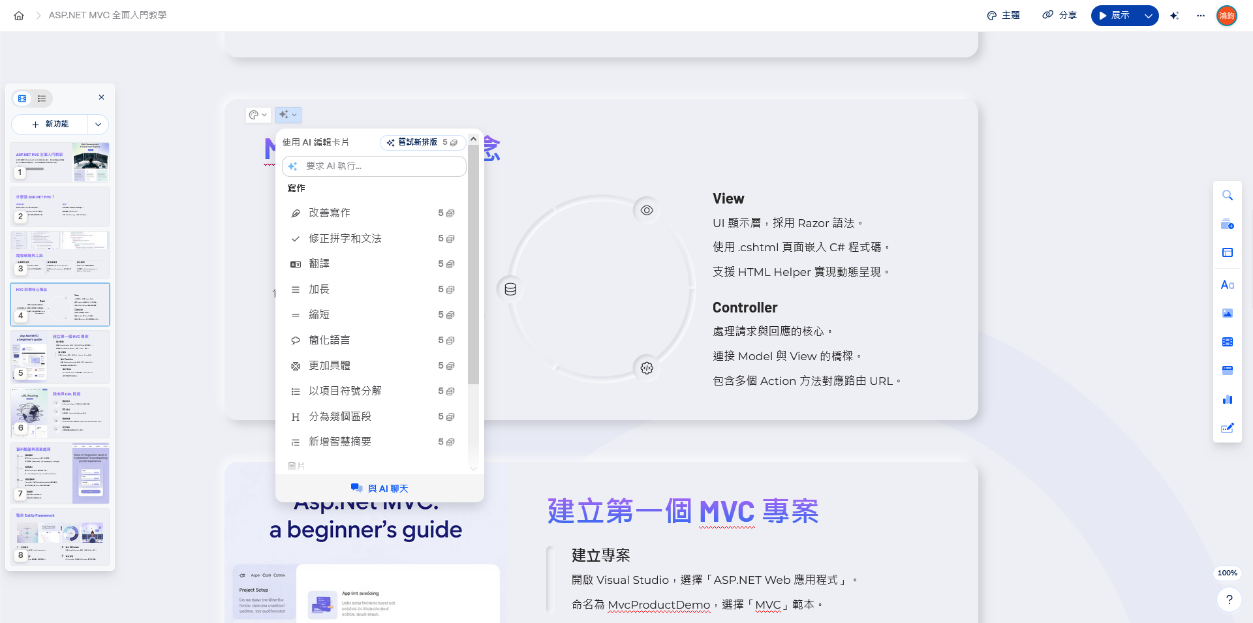Open the card style palette dropdown
The width and height of the screenshot is (1253, 623).
click(x=257, y=115)
